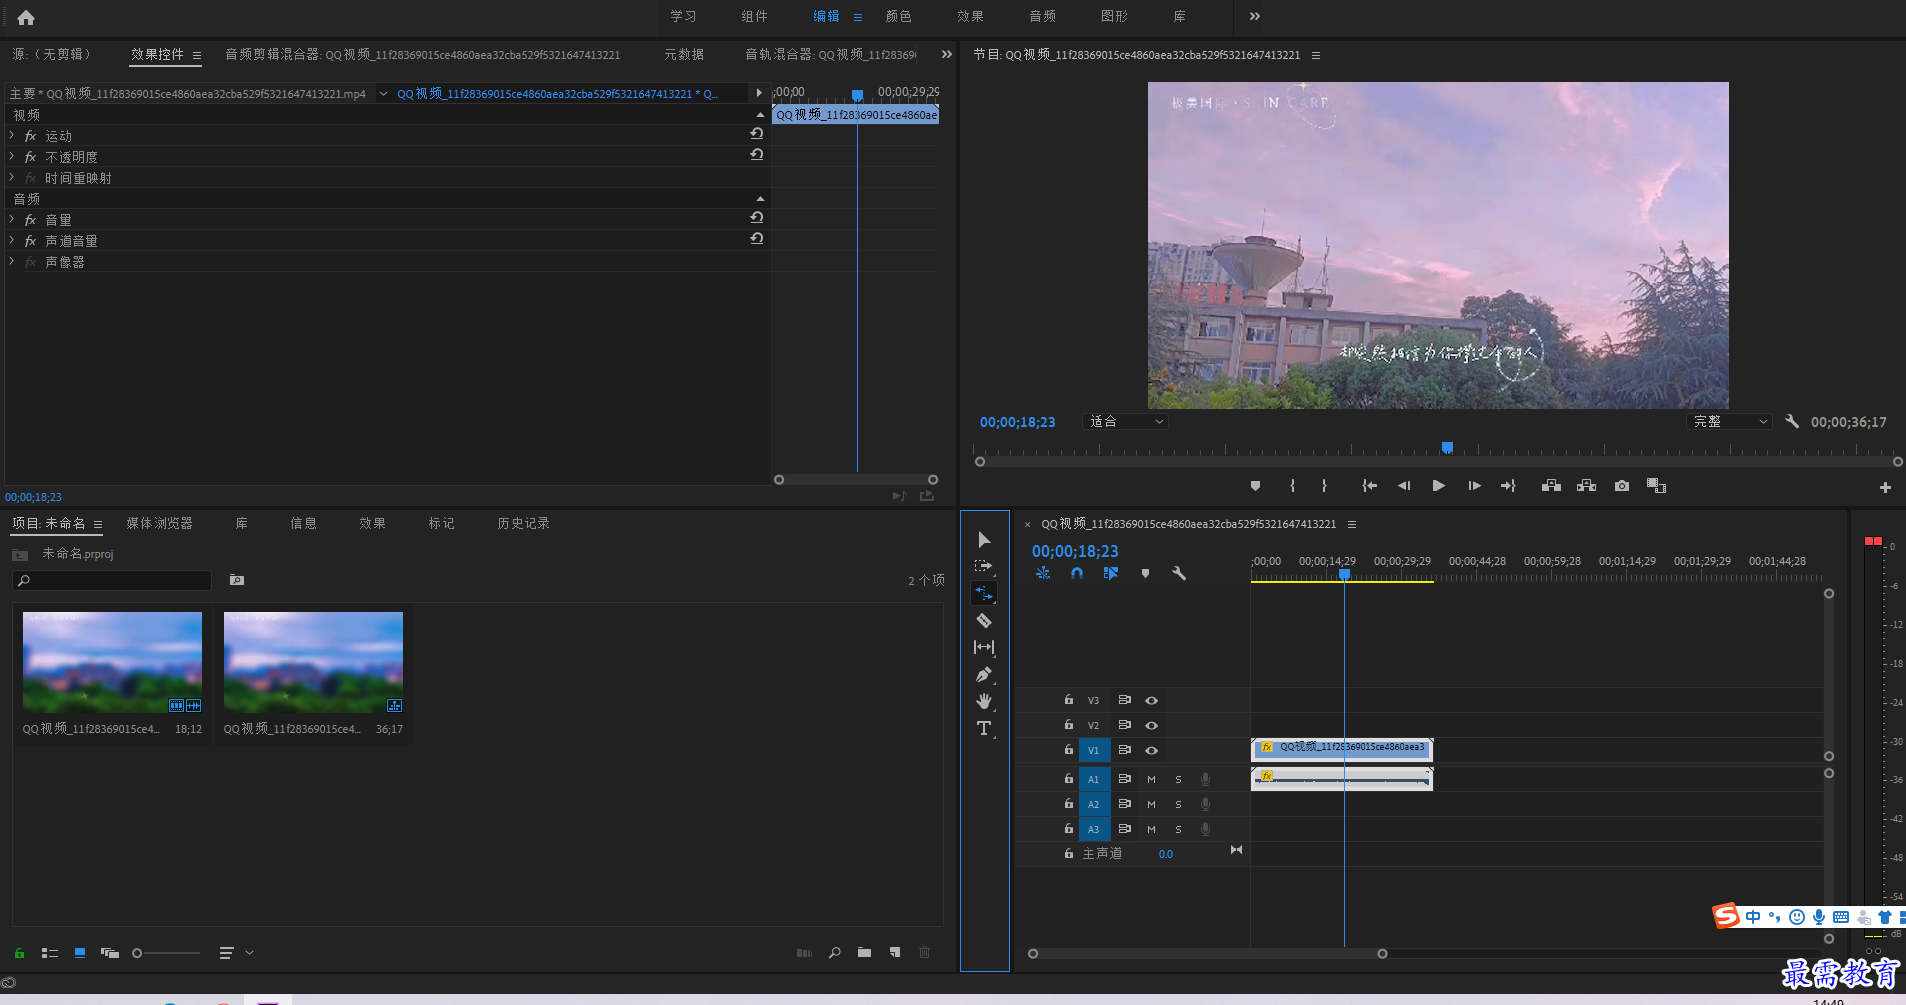Image resolution: width=1906 pixels, height=1005 pixels.
Task: Solo audio track A2
Action: click(1178, 804)
